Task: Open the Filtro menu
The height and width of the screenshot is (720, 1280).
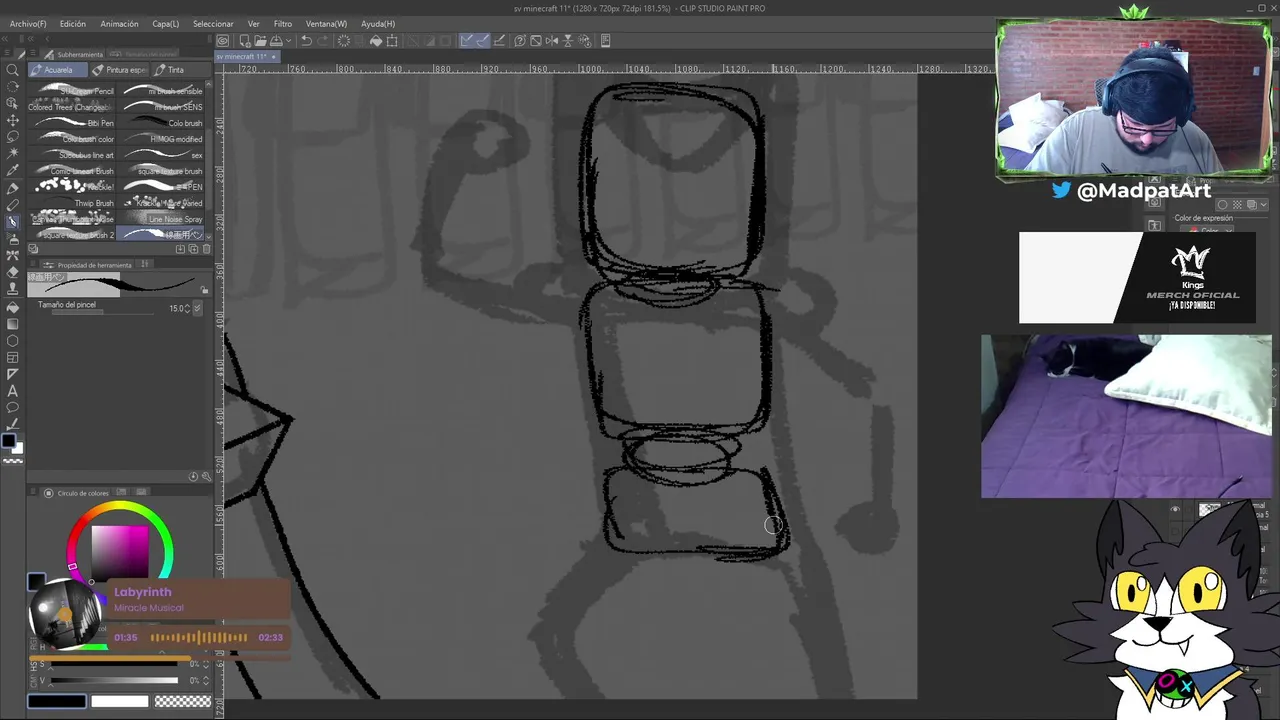Action: coord(283,23)
